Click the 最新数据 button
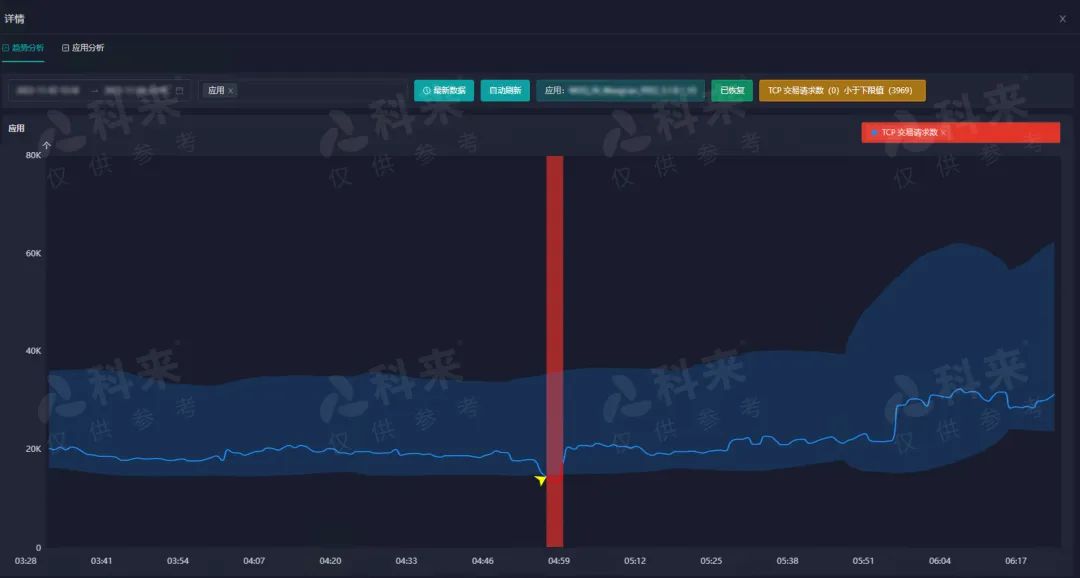Viewport: 1080px width, 578px height. pos(444,91)
